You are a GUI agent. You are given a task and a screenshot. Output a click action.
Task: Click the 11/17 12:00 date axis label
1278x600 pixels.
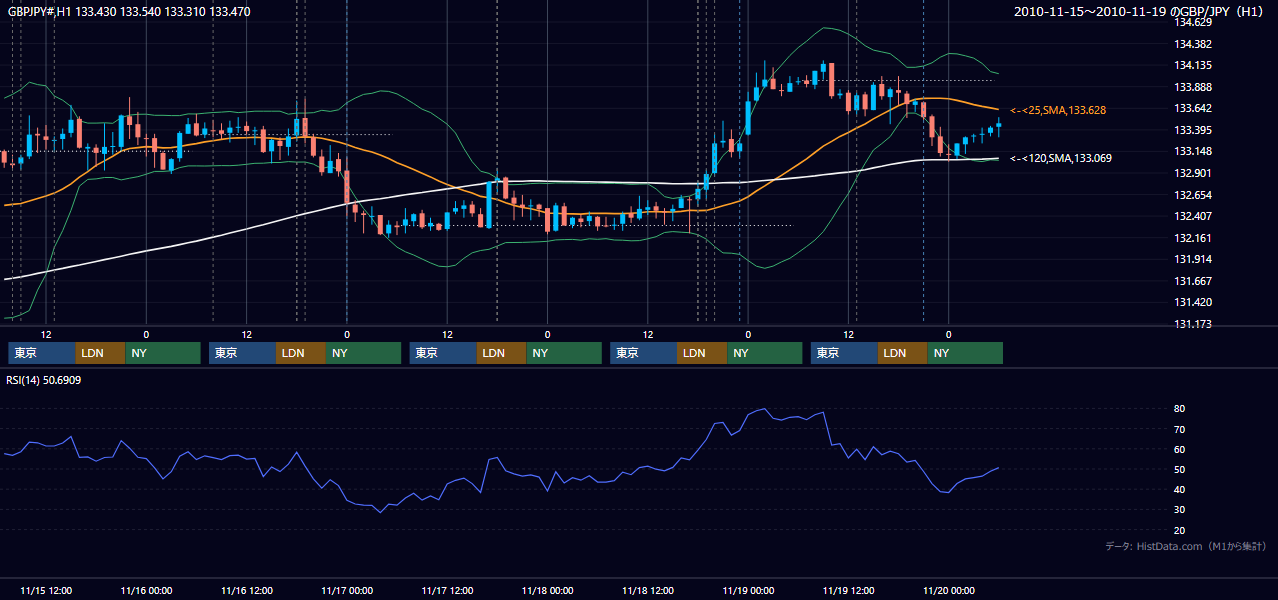pyautogui.click(x=447, y=590)
